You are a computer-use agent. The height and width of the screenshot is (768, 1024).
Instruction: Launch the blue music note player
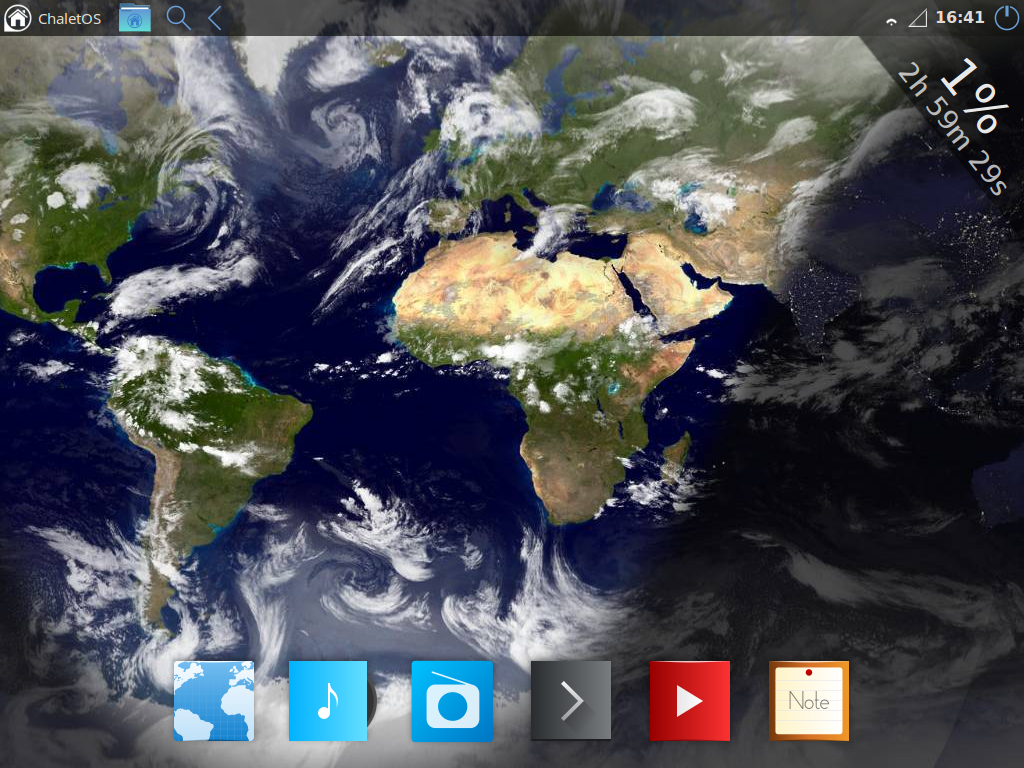(x=328, y=701)
